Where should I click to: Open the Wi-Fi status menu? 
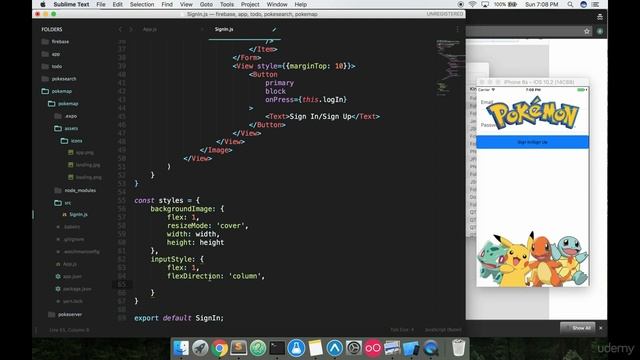click(x=472, y=4)
